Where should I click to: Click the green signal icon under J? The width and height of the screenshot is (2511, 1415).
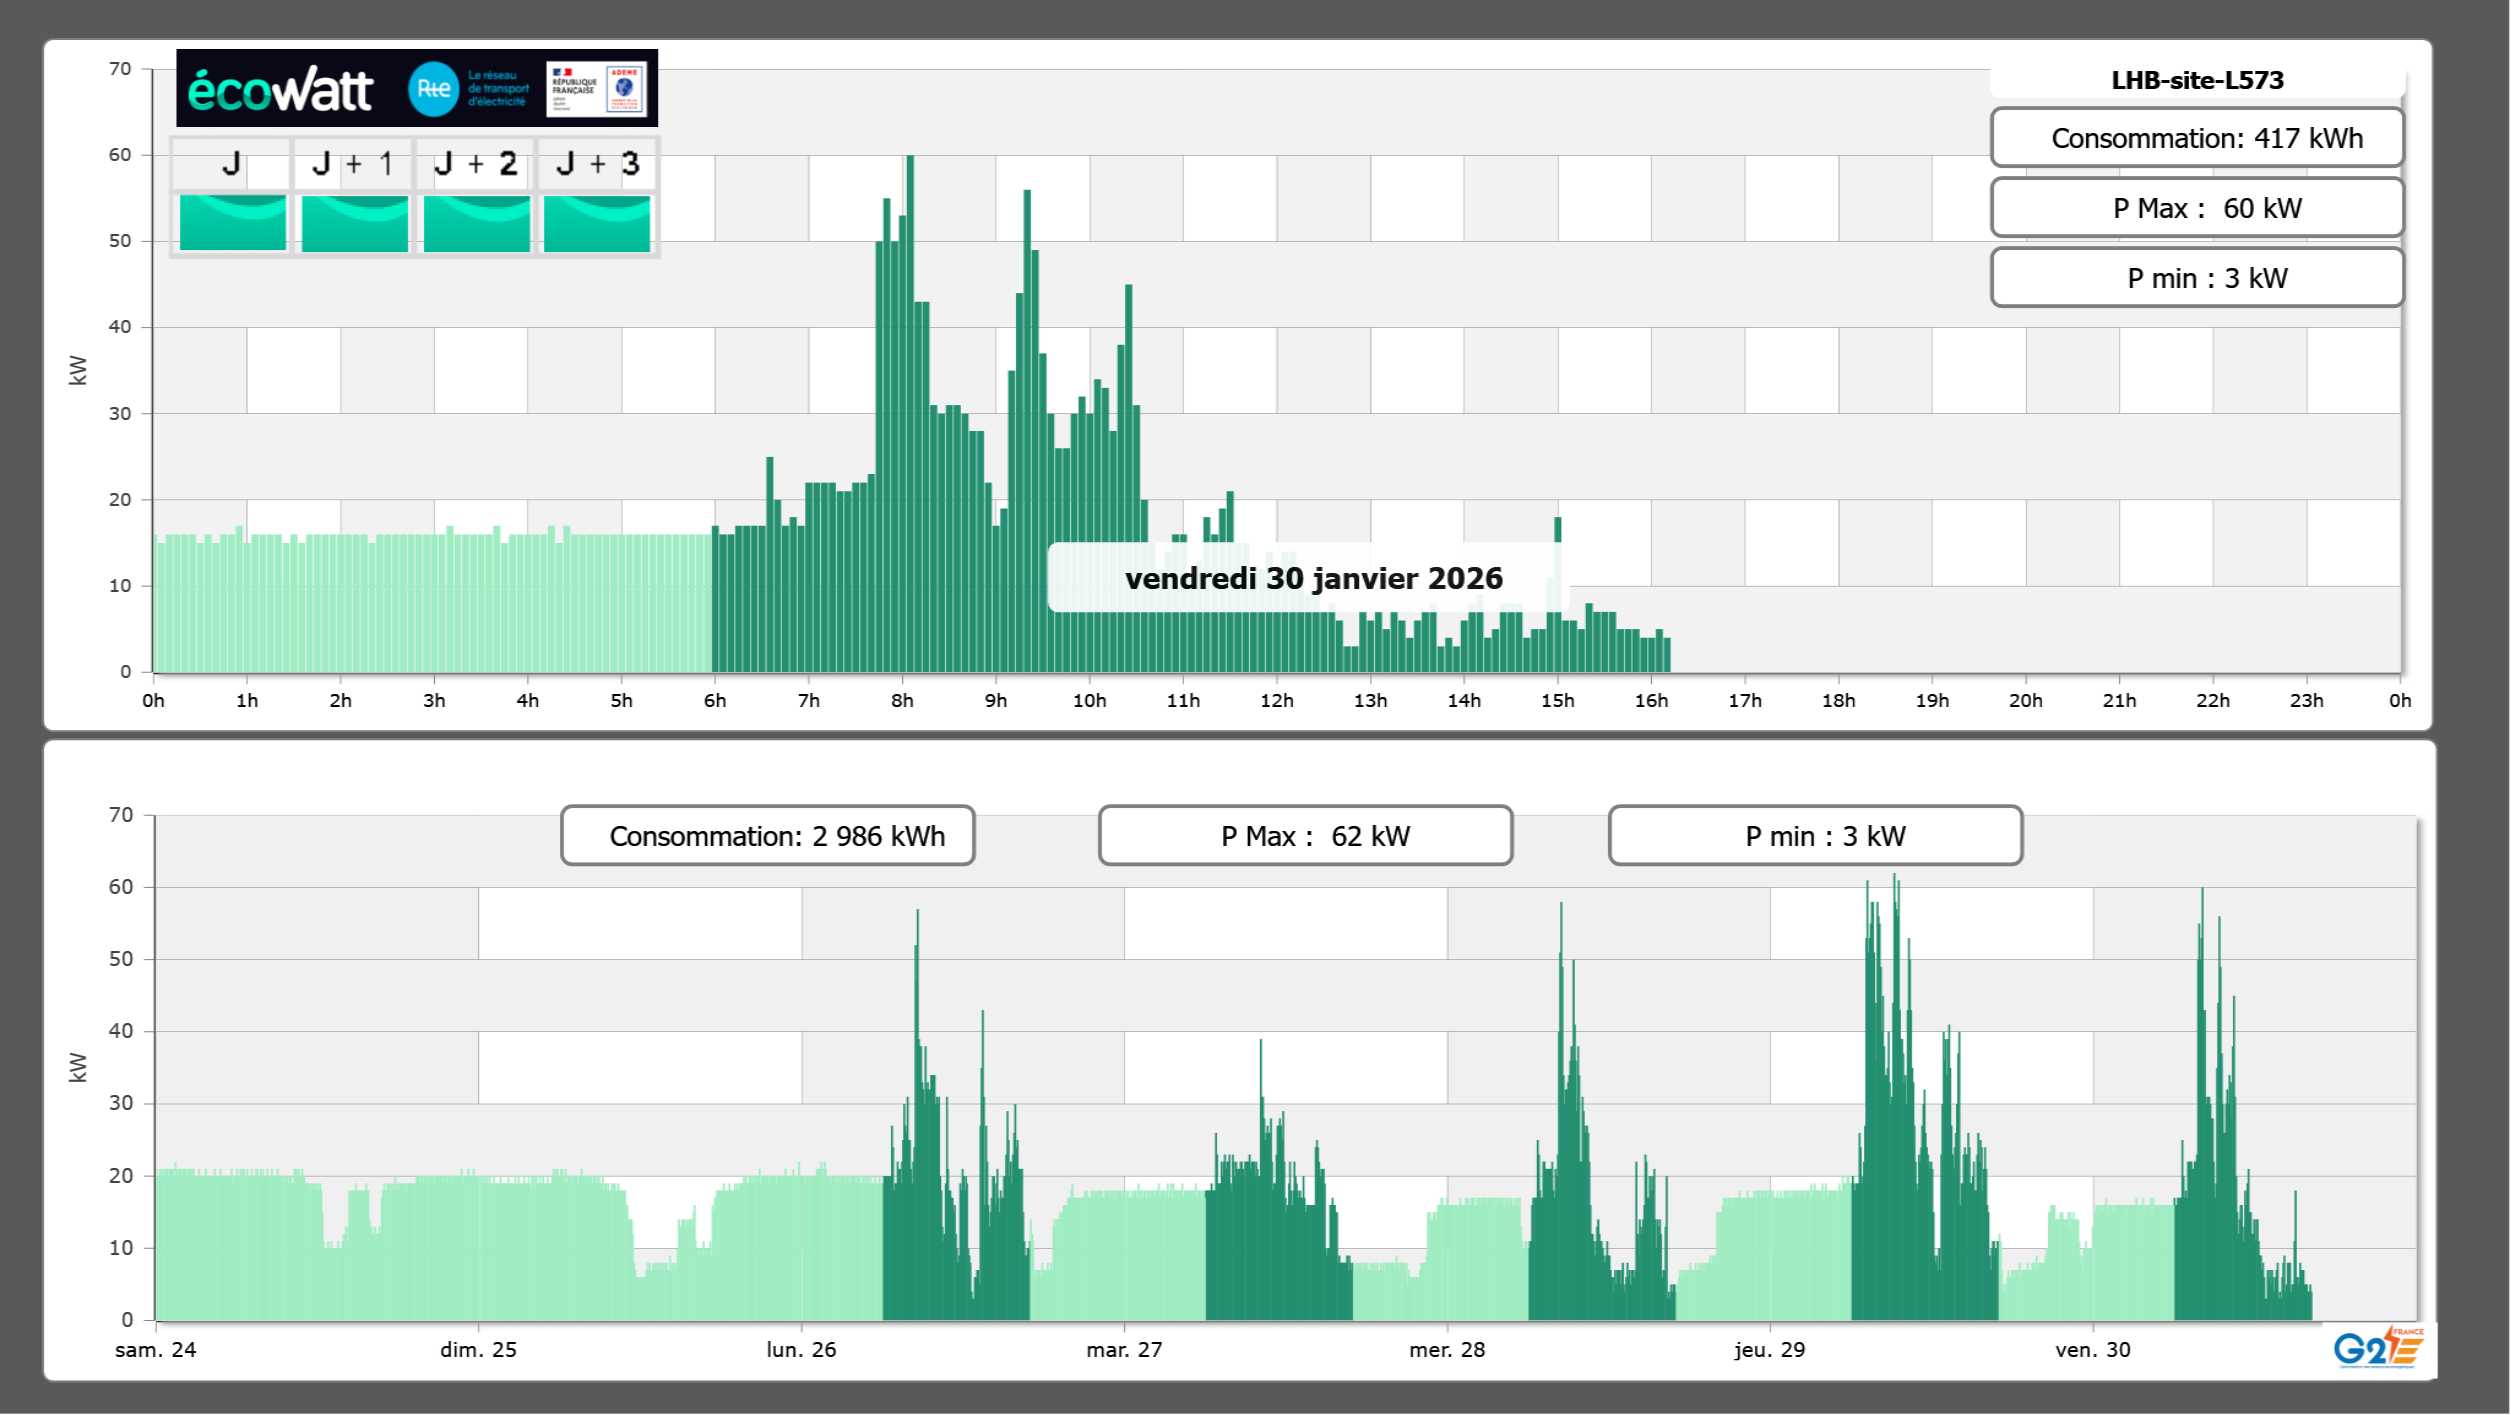[232, 222]
